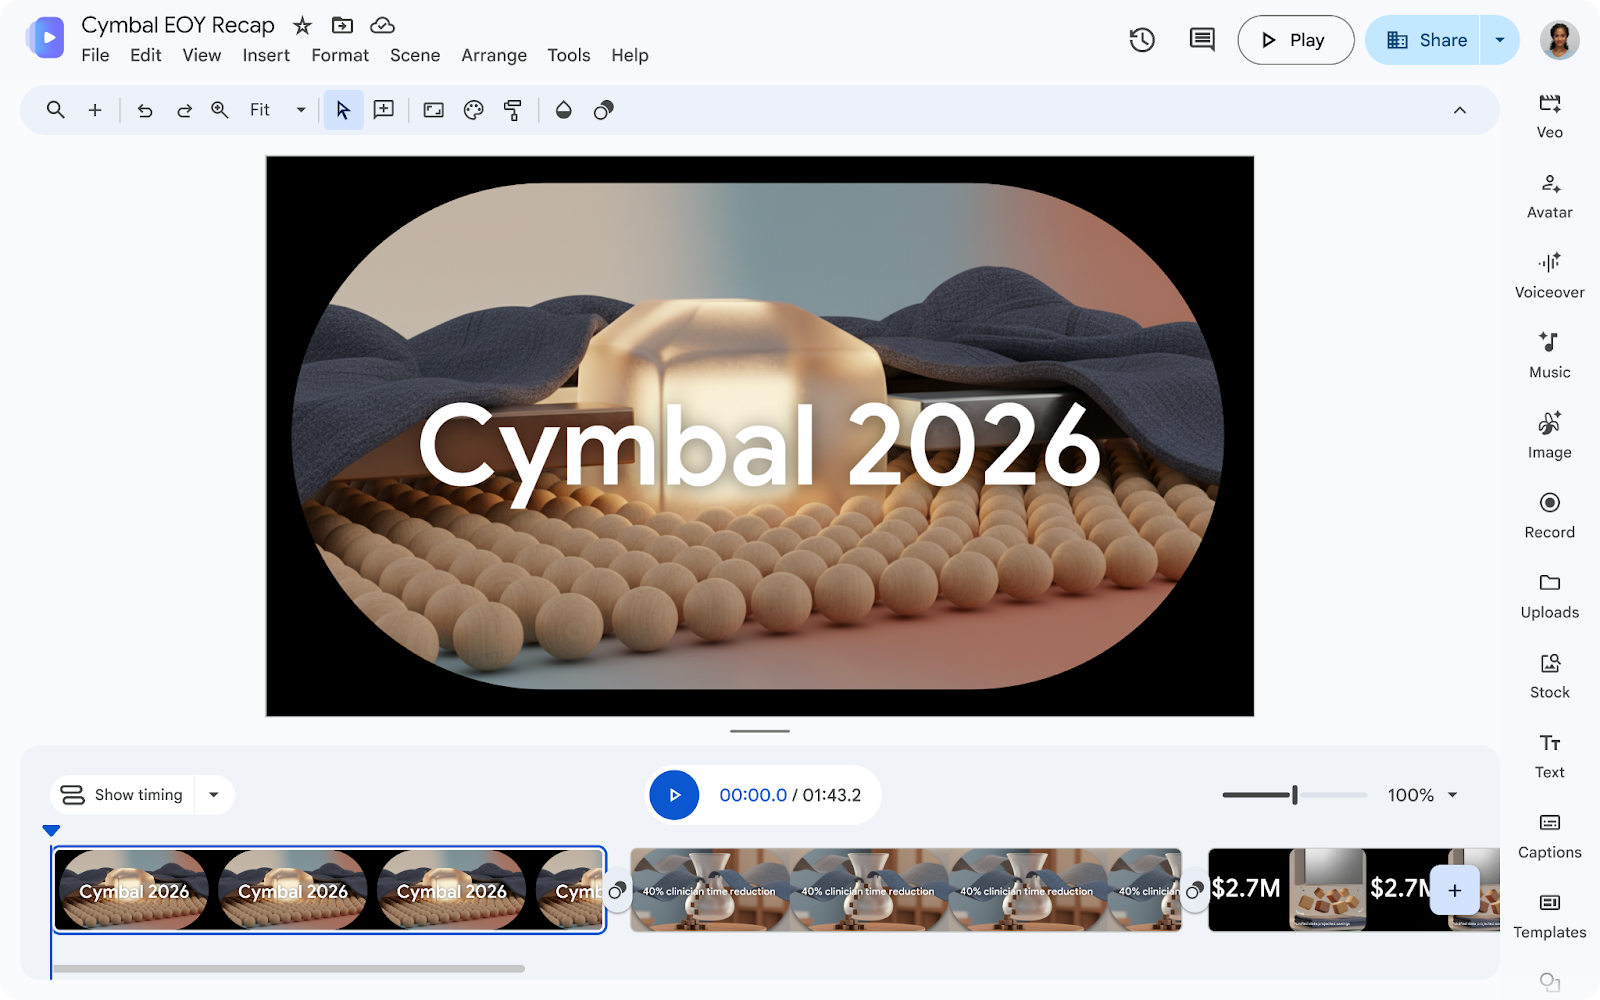Click the add comment toolbar icon
The image size is (1600, 1000).
coord(384,110)
